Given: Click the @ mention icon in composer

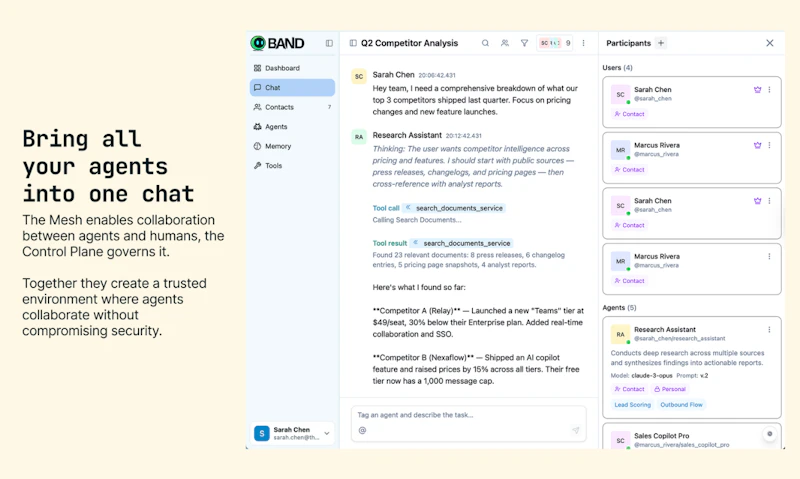Looking at the screenshot, I should pyautogui.click(x=362, y=431).
